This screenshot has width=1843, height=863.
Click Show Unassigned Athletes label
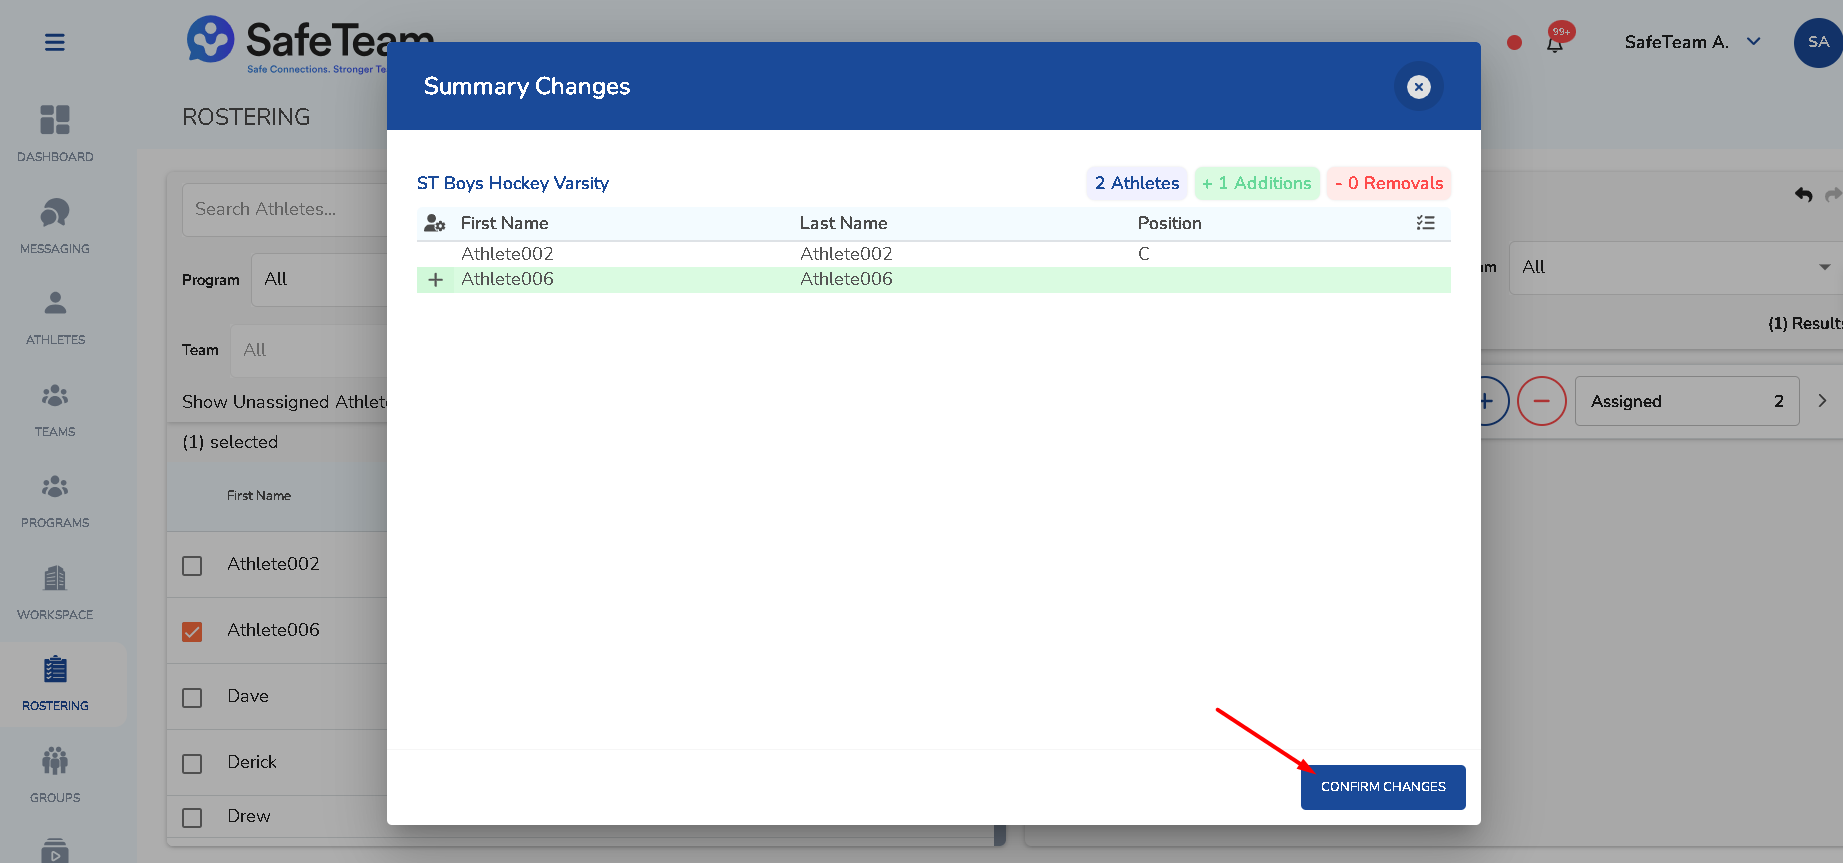coord(285,402)
